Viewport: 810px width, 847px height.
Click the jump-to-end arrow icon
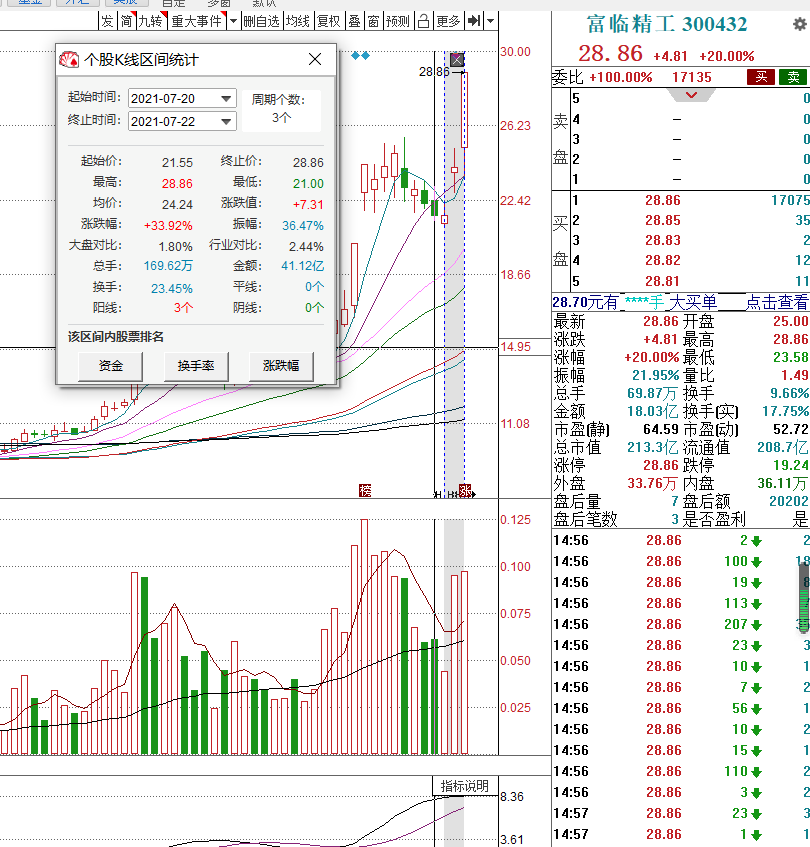tap(474, 21)
